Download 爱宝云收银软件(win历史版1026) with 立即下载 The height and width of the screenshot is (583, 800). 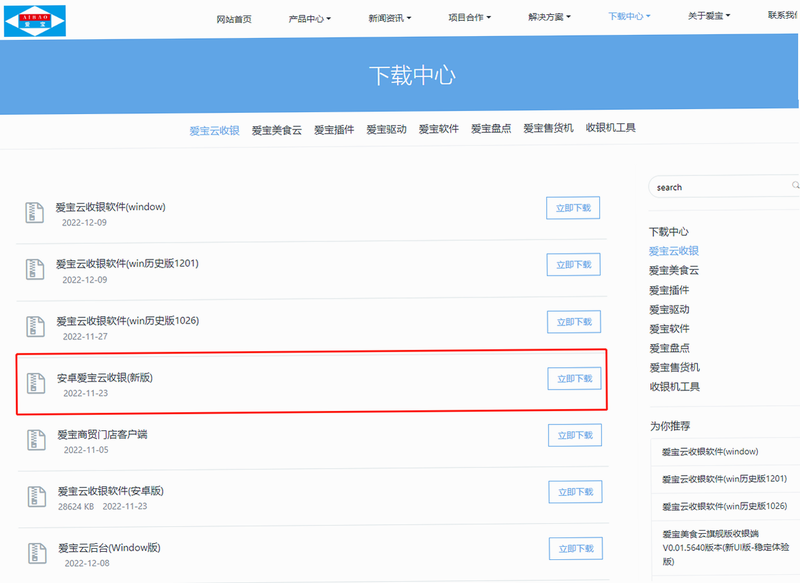click(x=574, y=322)
